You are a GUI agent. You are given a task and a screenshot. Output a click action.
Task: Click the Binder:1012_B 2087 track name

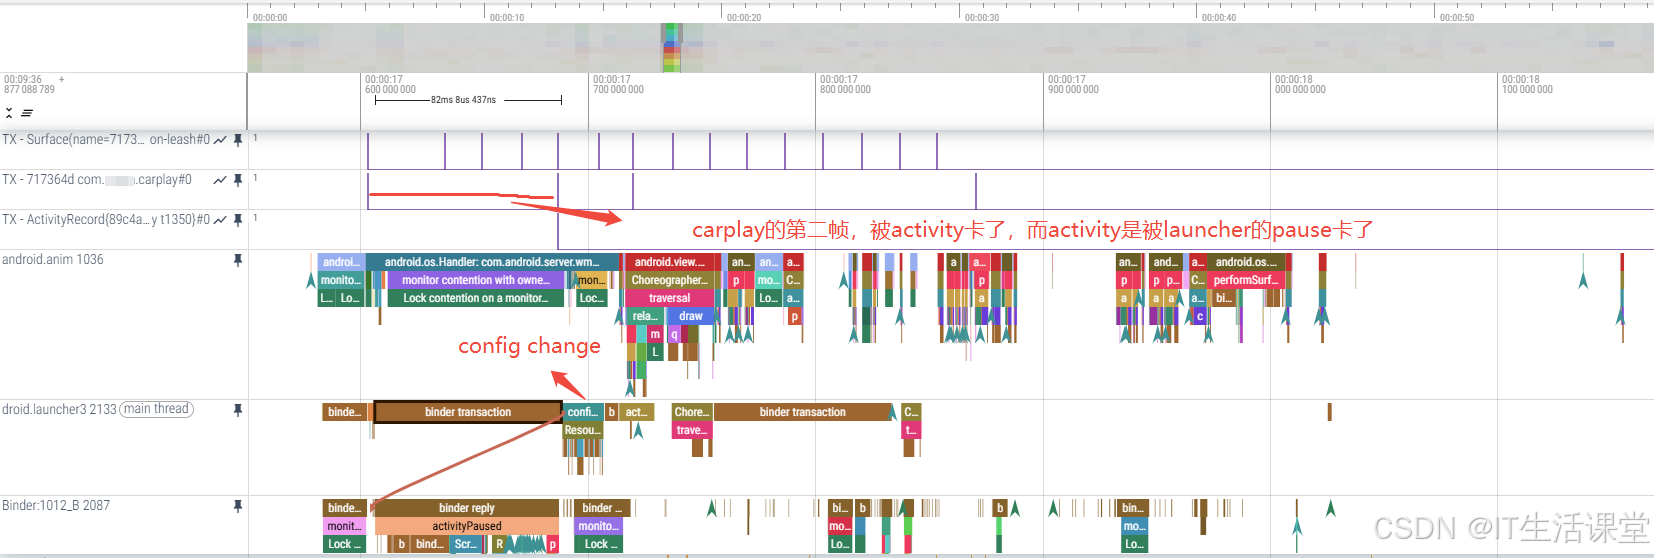click(x=56, y=505)
